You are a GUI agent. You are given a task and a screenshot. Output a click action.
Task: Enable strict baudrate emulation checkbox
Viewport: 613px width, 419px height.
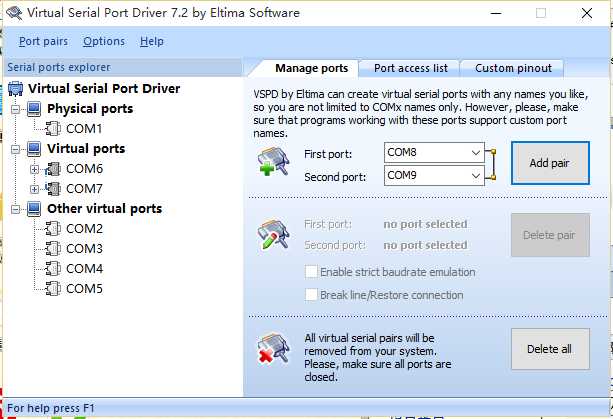[311, 272]
